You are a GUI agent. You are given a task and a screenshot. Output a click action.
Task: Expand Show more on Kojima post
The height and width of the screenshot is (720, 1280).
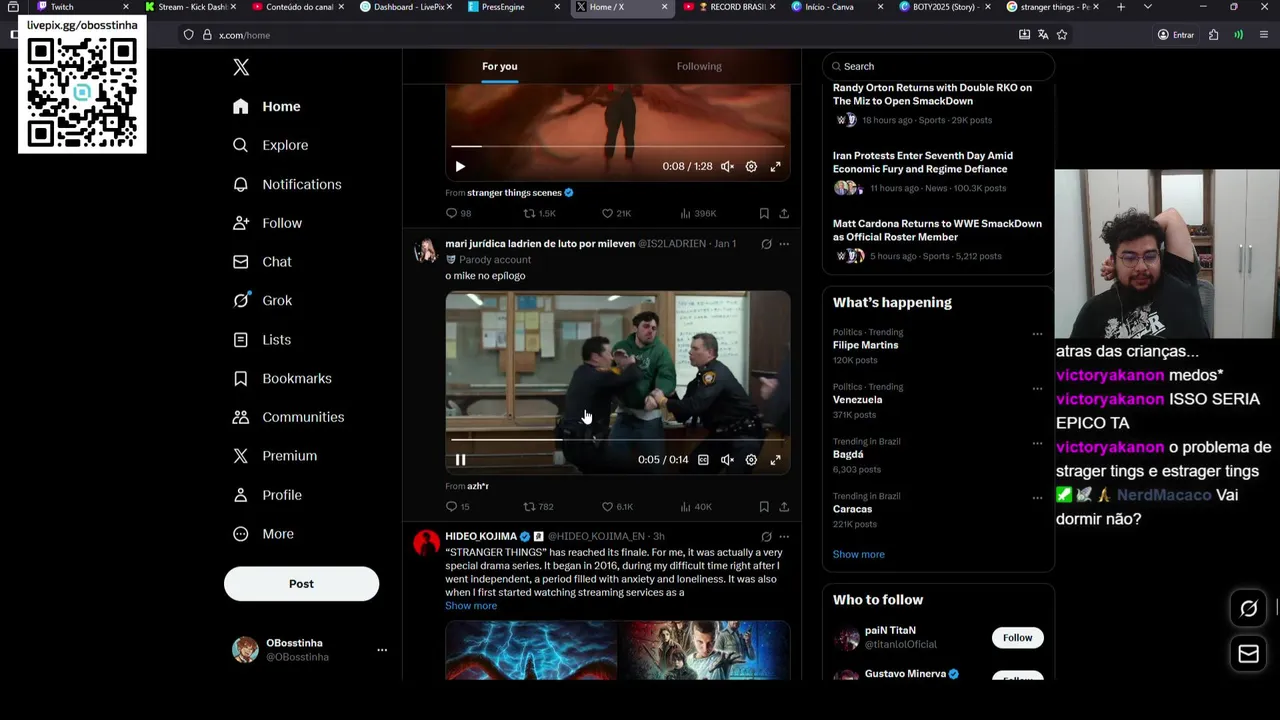(471, 606)
